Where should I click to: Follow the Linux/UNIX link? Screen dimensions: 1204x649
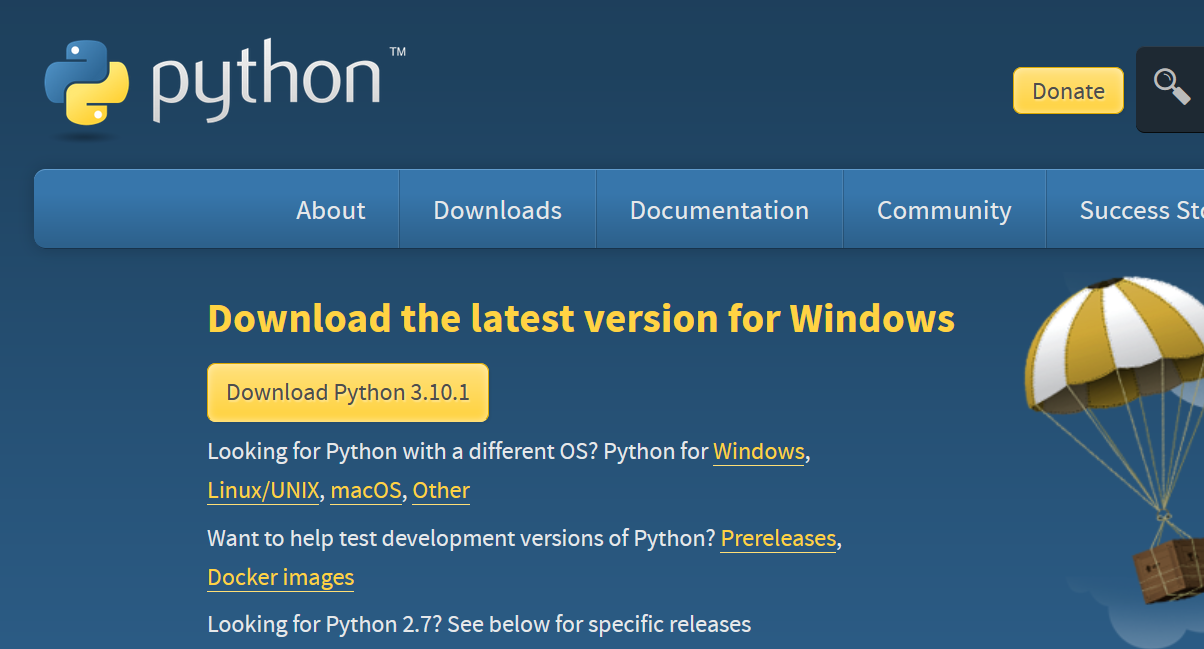click(x=263, y=491)
